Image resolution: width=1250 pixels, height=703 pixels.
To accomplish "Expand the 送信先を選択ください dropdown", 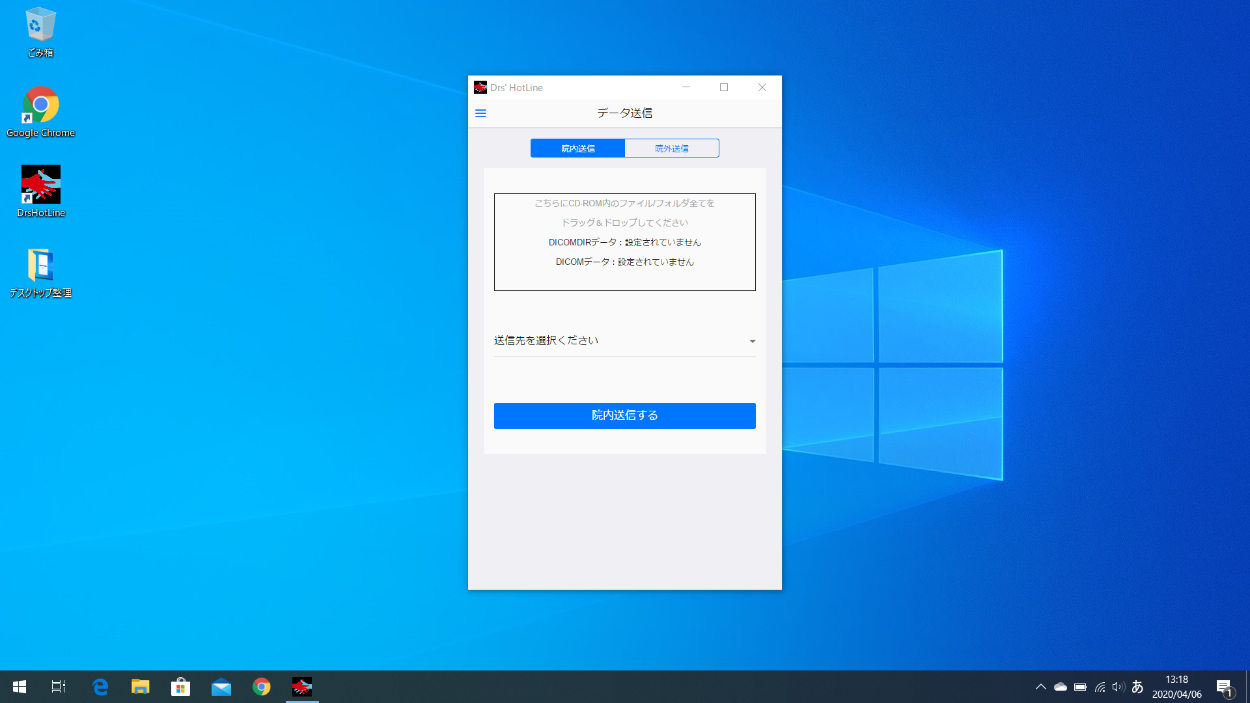I will click(624, 341).
